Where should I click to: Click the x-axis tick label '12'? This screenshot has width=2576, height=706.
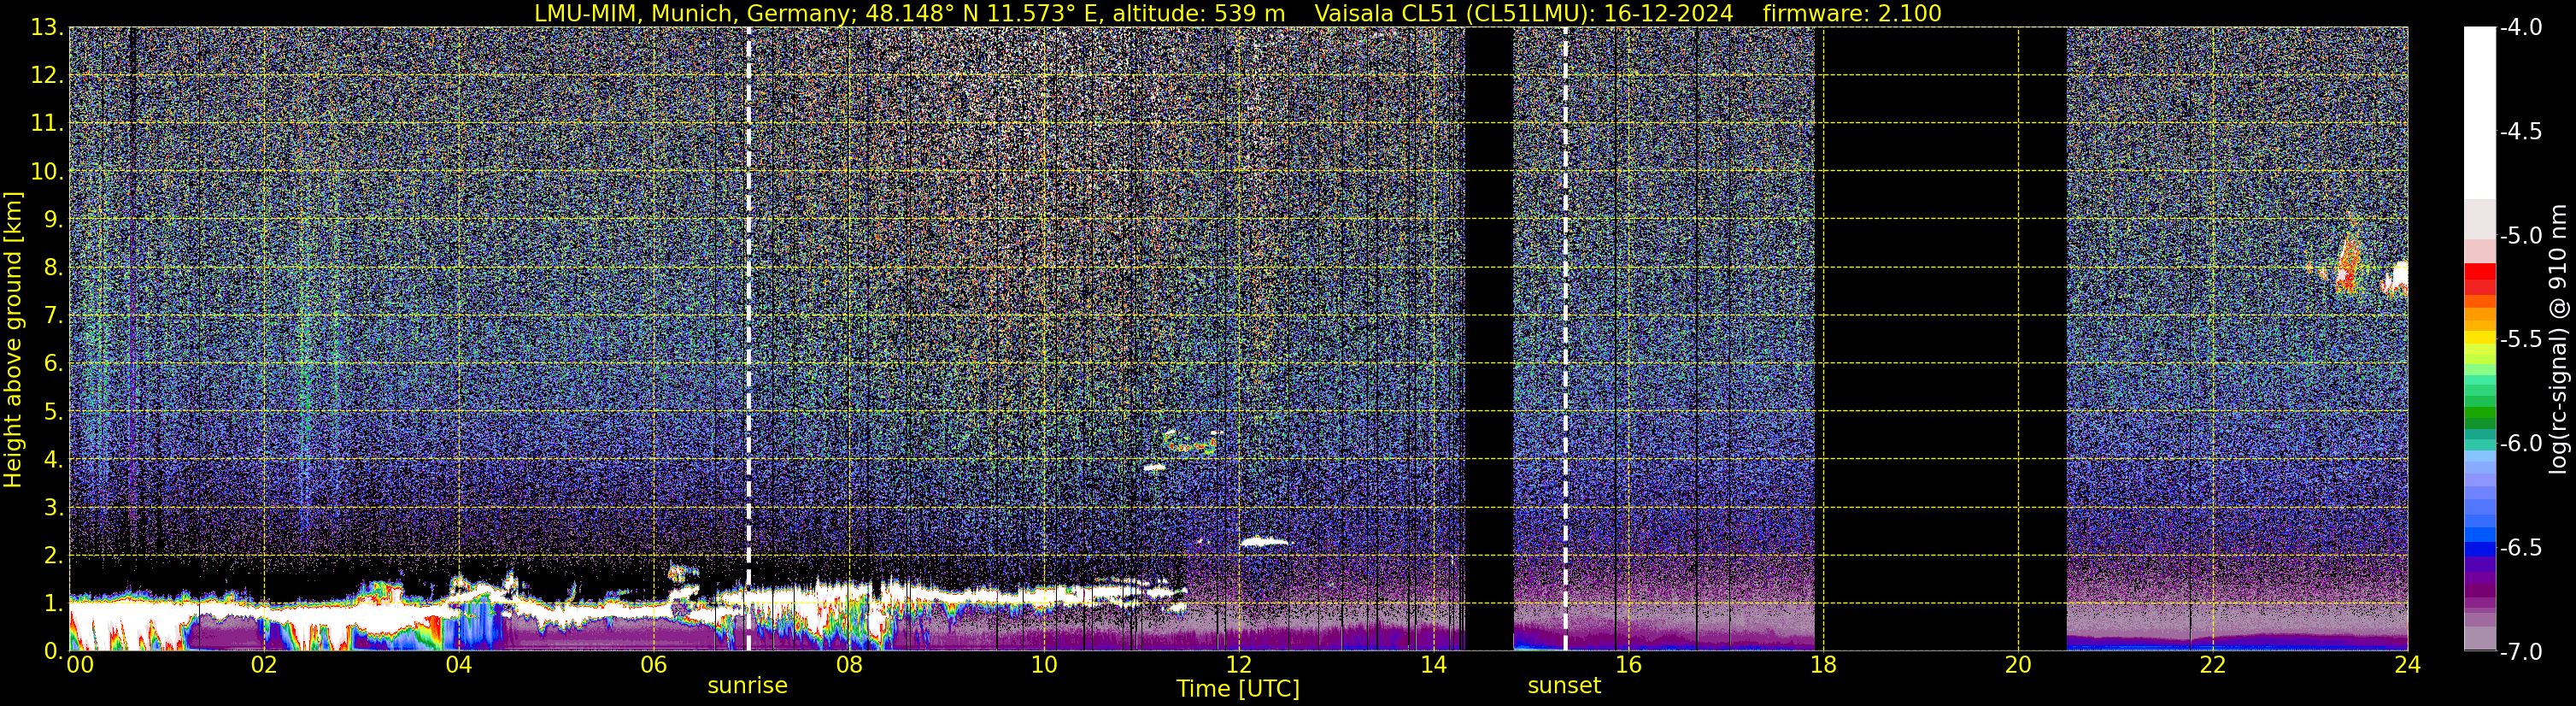pyautogui.click(x=1238, y=665)
